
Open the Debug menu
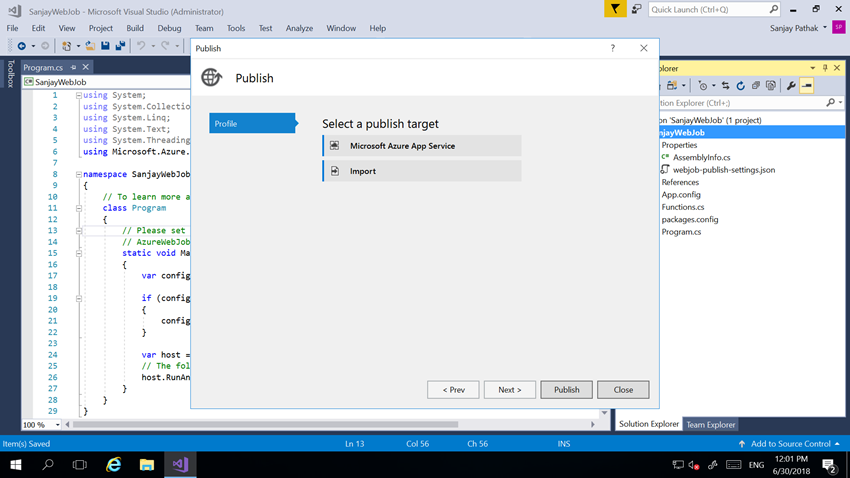point(169,28)
